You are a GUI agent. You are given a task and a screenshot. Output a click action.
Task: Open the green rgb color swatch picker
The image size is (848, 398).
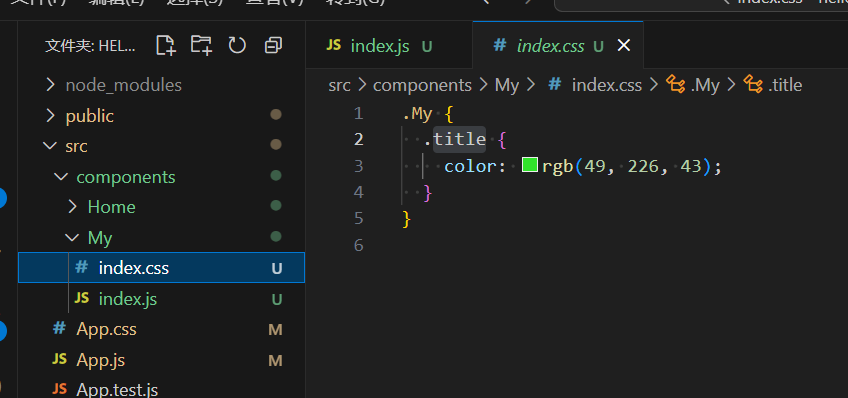[x=529, y=165]
